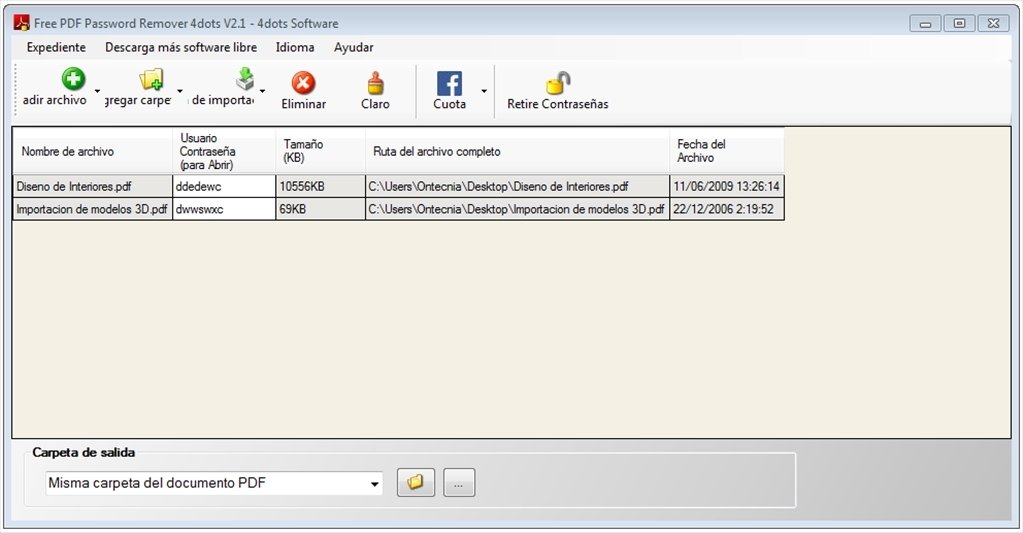
Task: Click the Usuario Contraseña column header
Action: click(x=224, y=151)
